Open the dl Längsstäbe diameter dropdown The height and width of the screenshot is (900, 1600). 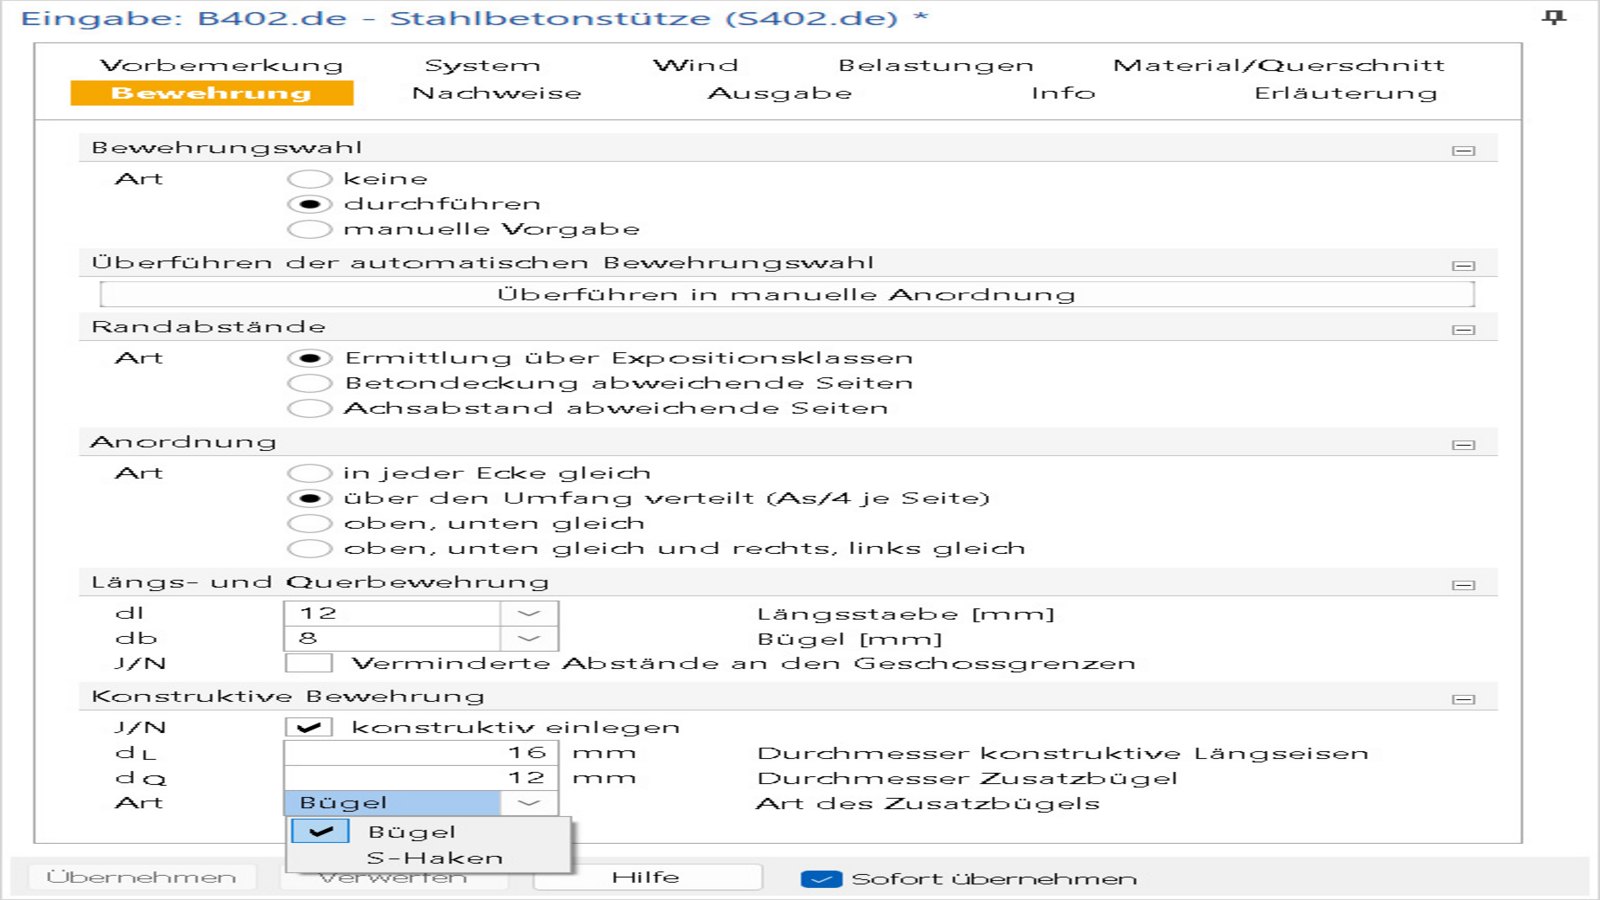[529, 613]
